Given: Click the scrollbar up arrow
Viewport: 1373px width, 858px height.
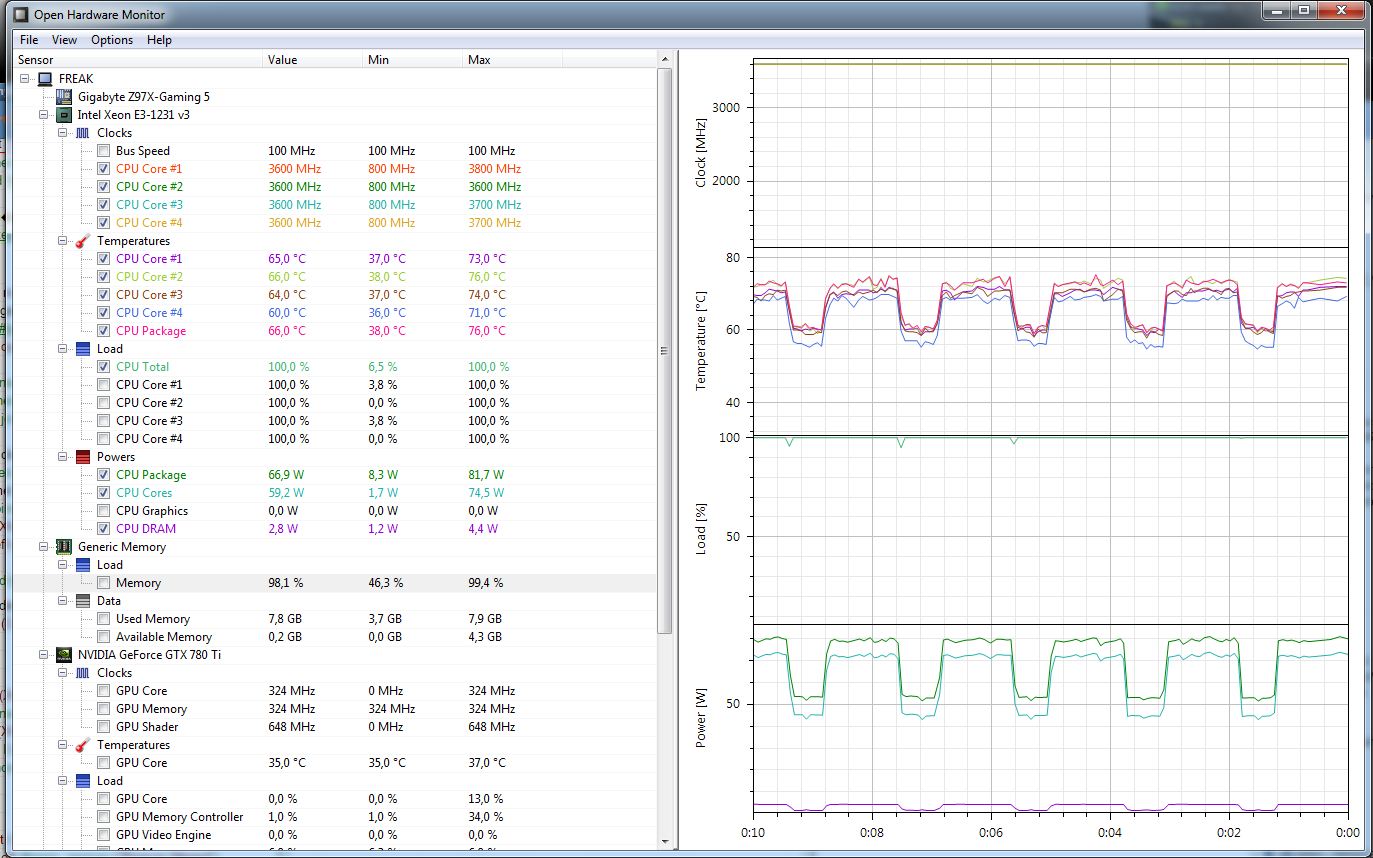Looking at the screenshot, I should click(666, 60).
